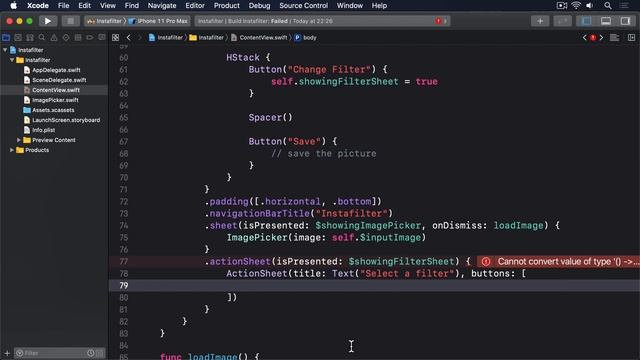Add editor on right
This screenshot has width=640, height=360.
click(631, 38)
